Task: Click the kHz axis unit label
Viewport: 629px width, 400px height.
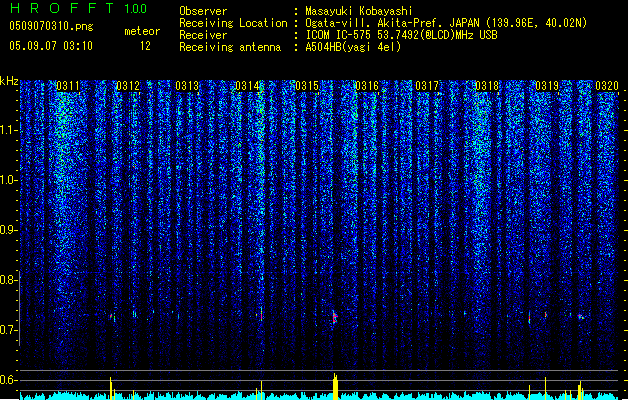Action: [9, 81]
